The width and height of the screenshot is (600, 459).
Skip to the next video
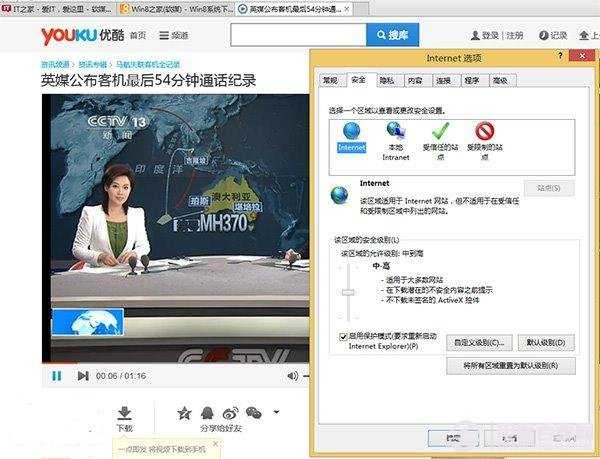tap(83, 376)
